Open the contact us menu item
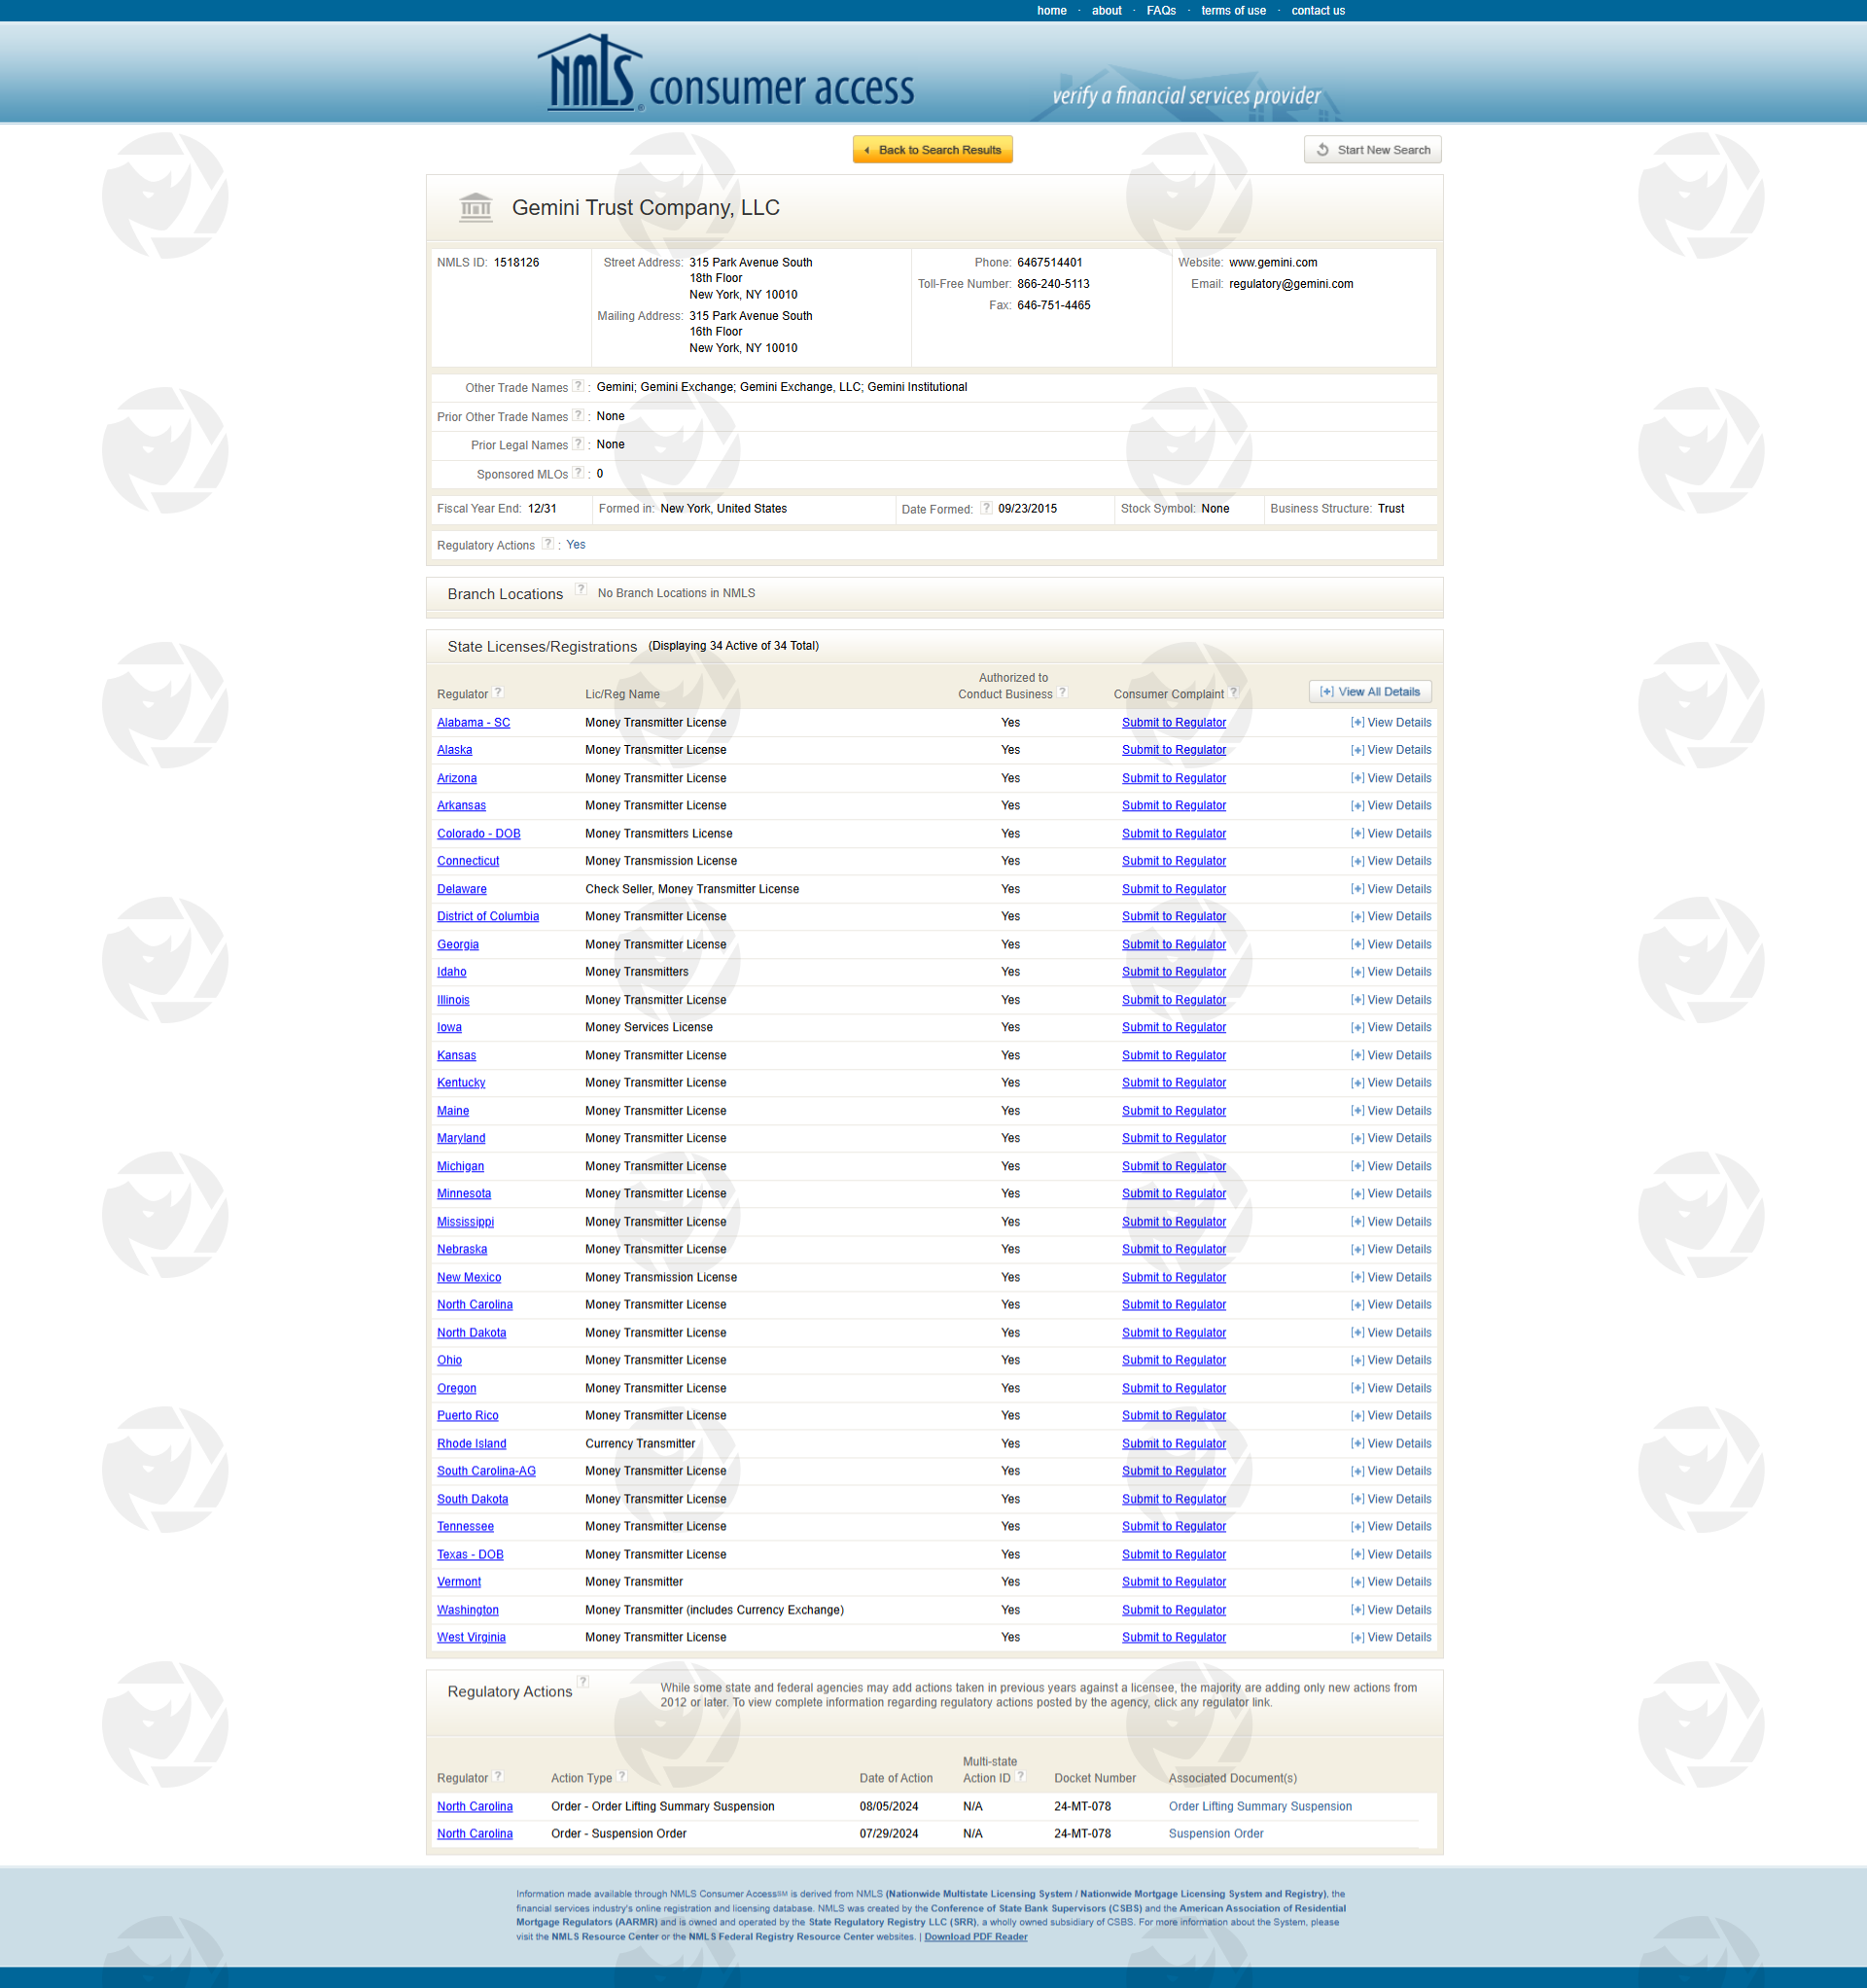 pos(1317,11)
